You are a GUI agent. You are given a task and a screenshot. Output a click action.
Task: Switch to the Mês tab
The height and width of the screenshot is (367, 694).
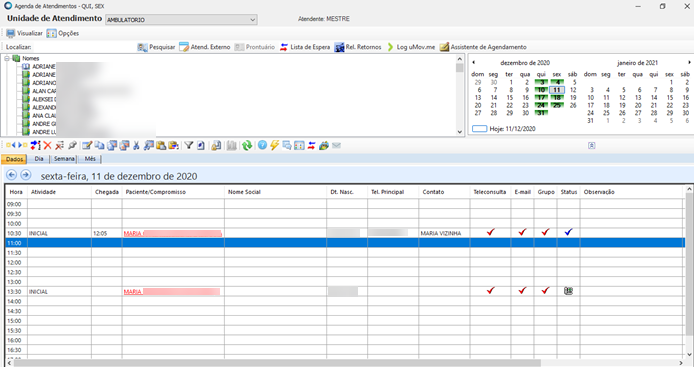pyautogui.click(x=90, y=159)
